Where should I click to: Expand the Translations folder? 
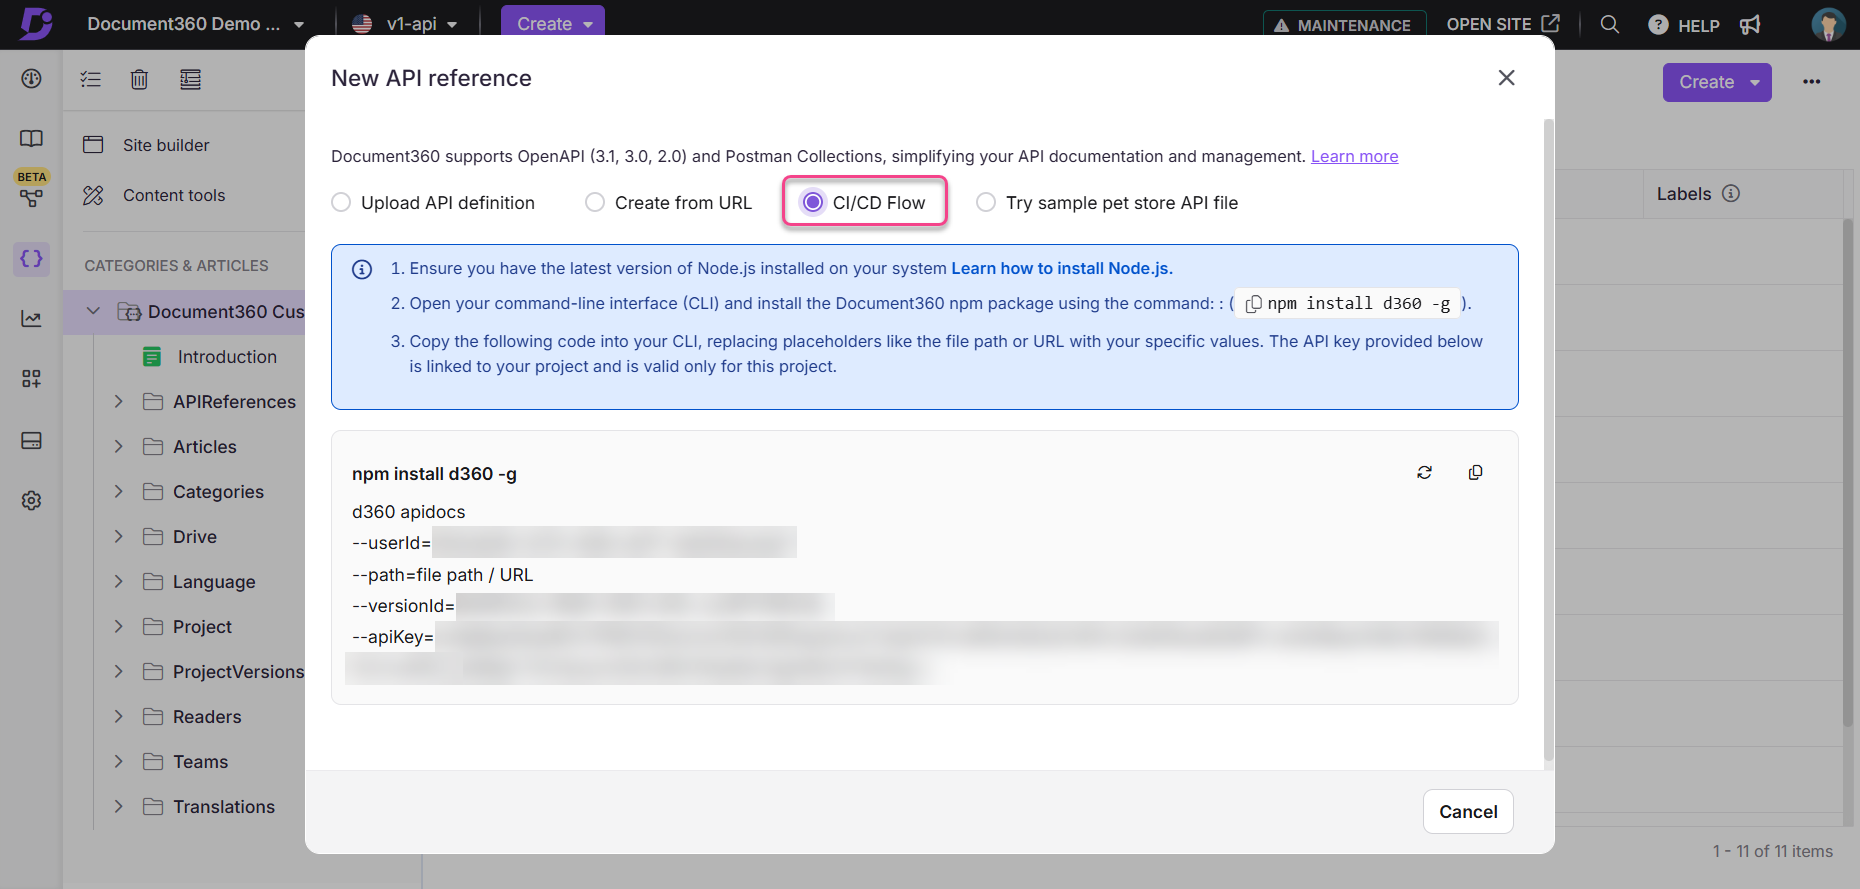(119, 806)
